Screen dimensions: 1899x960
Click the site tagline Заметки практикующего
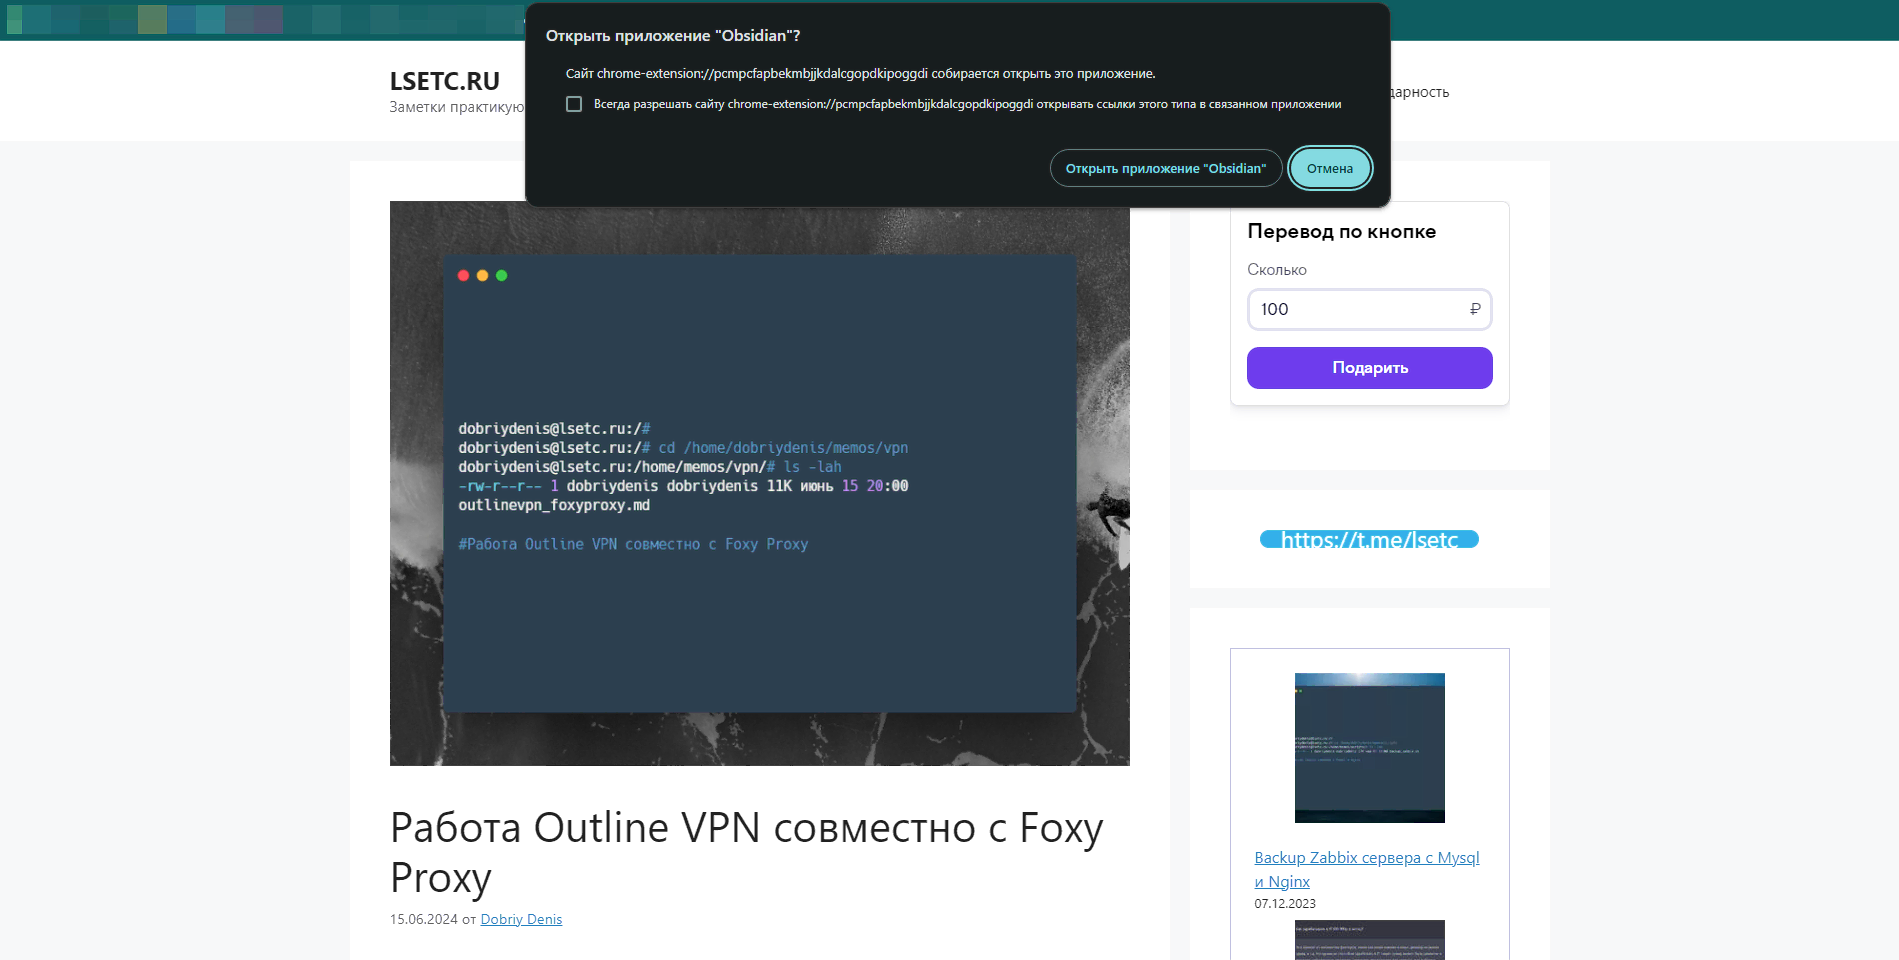click(x=456, y=107)
